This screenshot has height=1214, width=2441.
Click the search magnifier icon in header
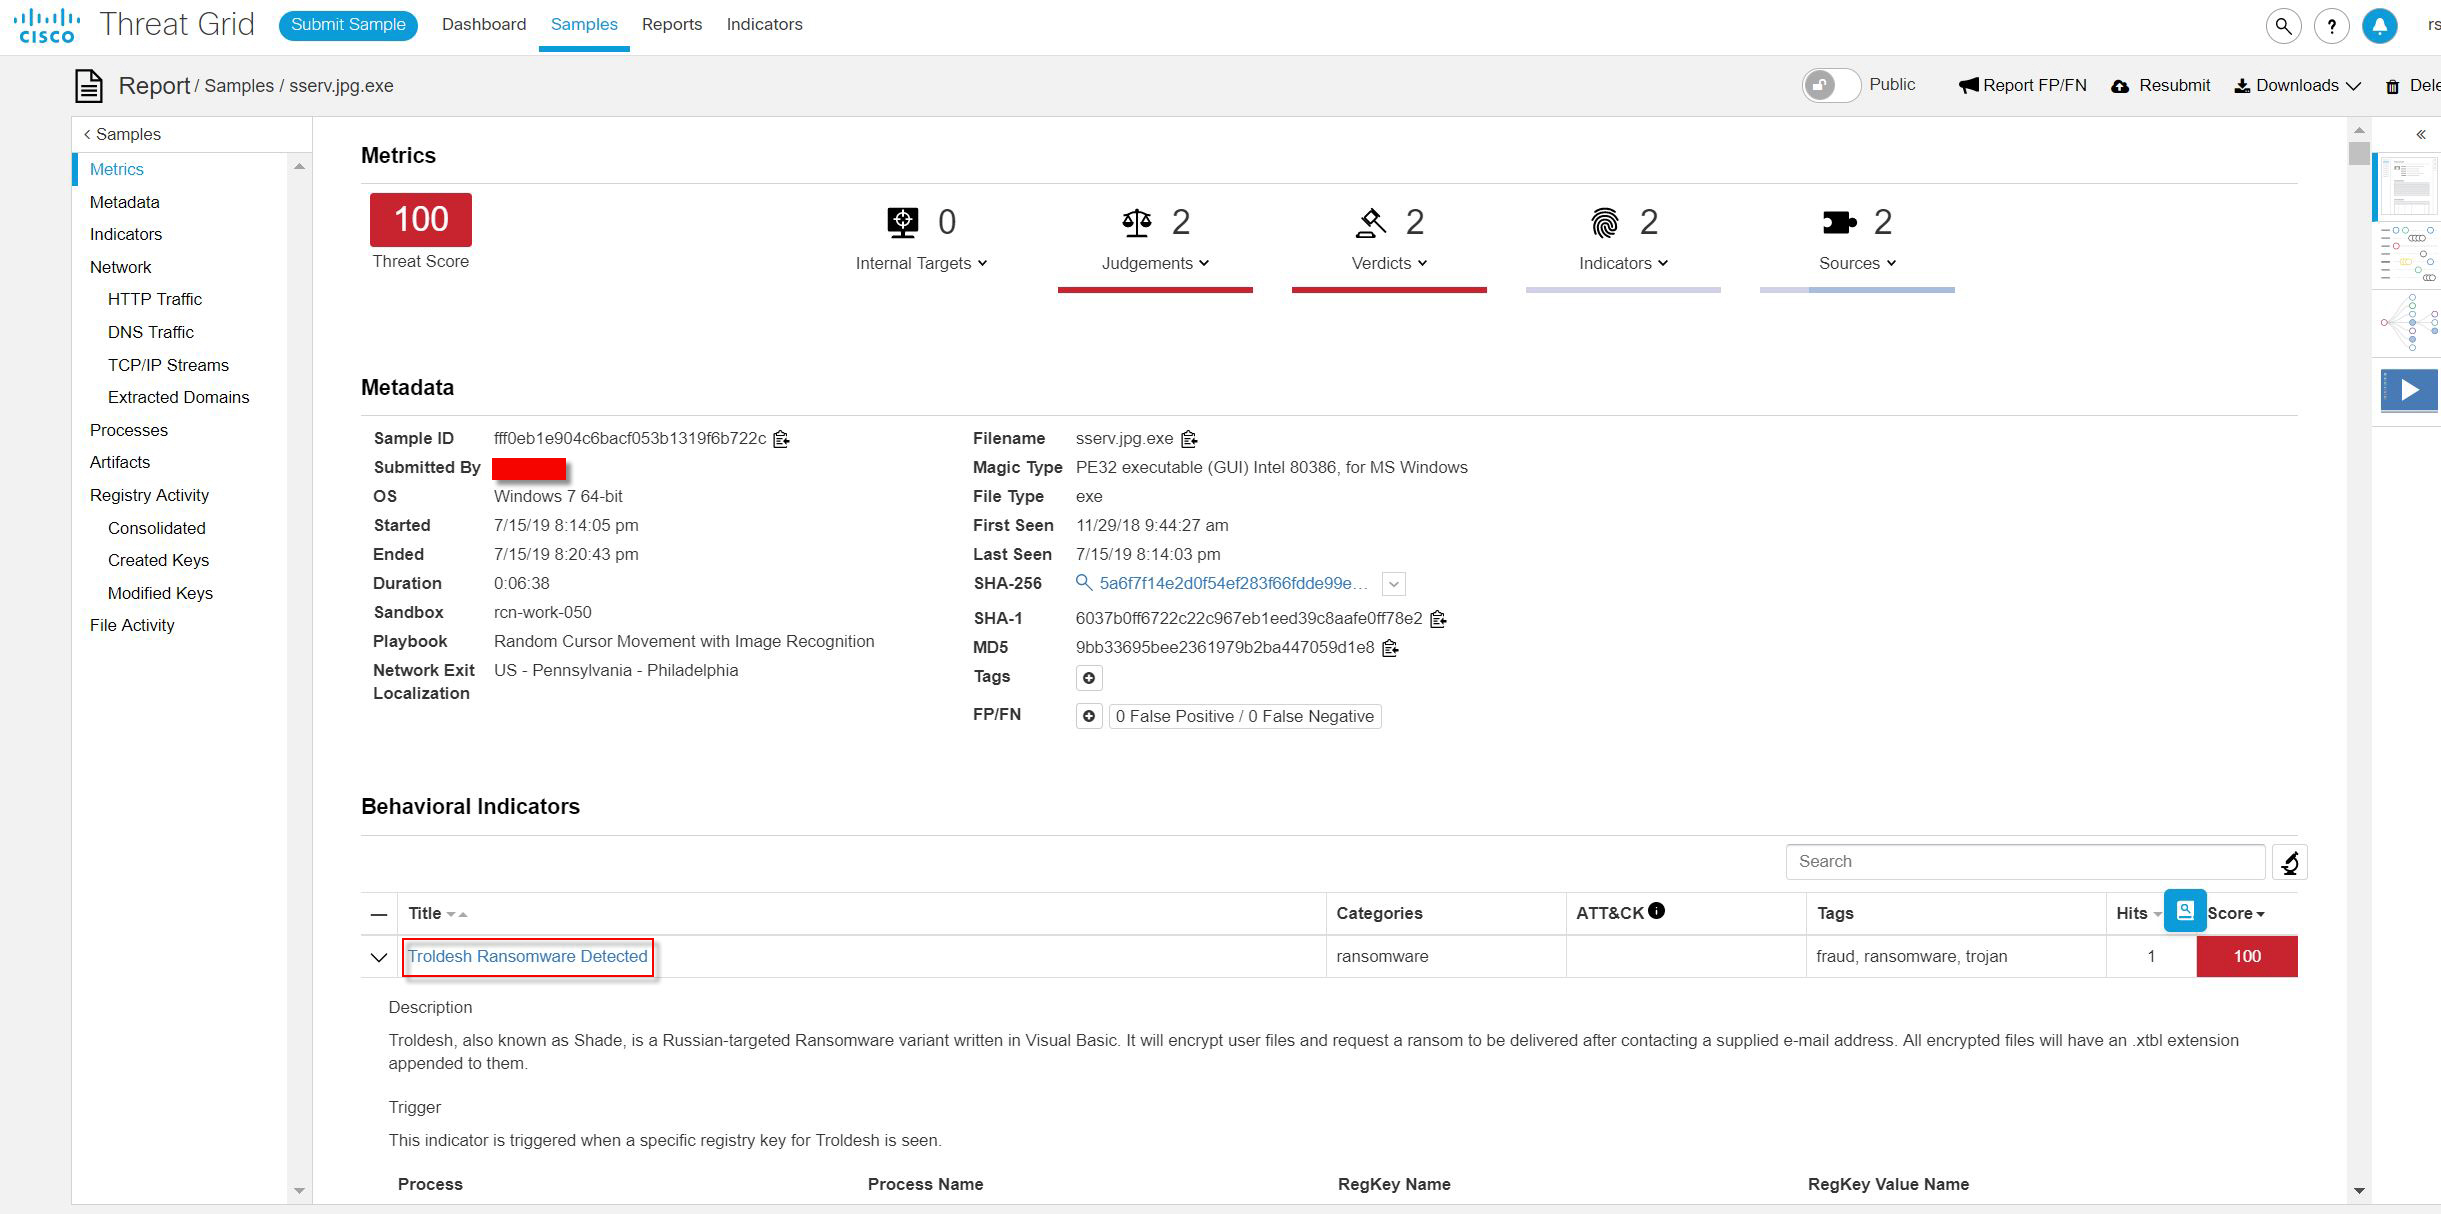pos(2283,26)
